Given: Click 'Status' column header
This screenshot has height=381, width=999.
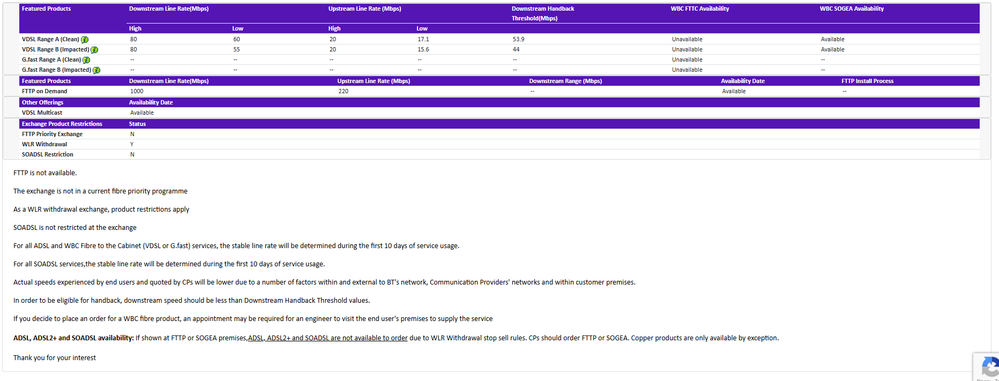Looking at the screenshot, I should tap(137, 124).
